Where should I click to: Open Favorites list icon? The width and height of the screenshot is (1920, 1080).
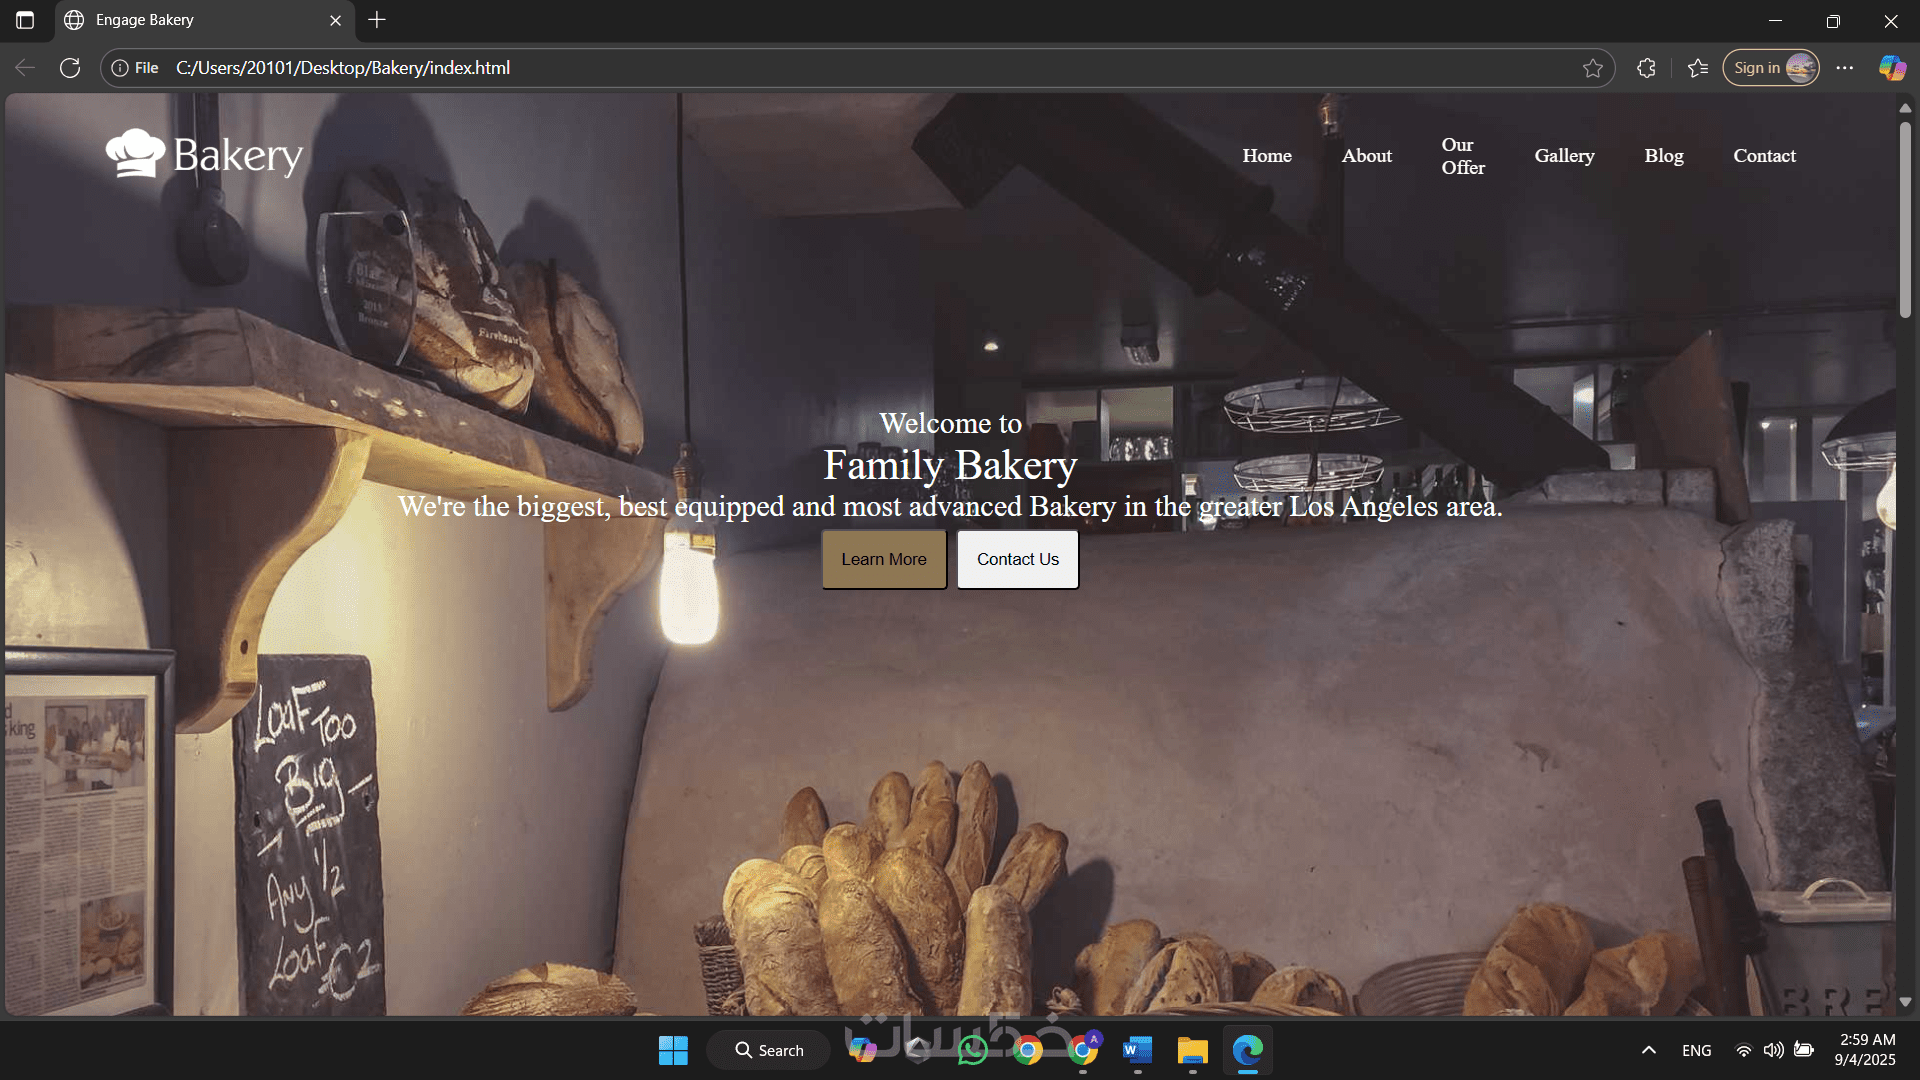[x=1698, y=68]
